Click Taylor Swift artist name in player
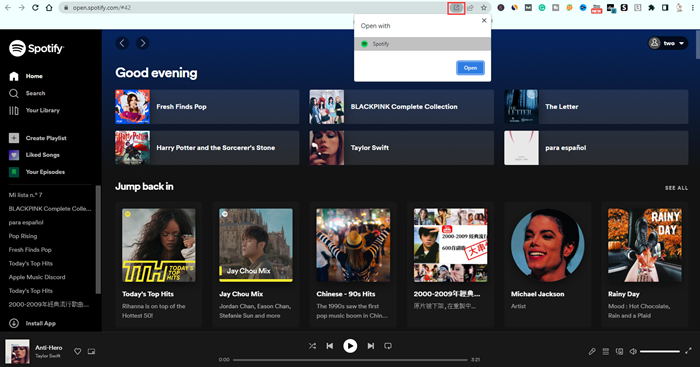700x367 pixels. point(48,356)
